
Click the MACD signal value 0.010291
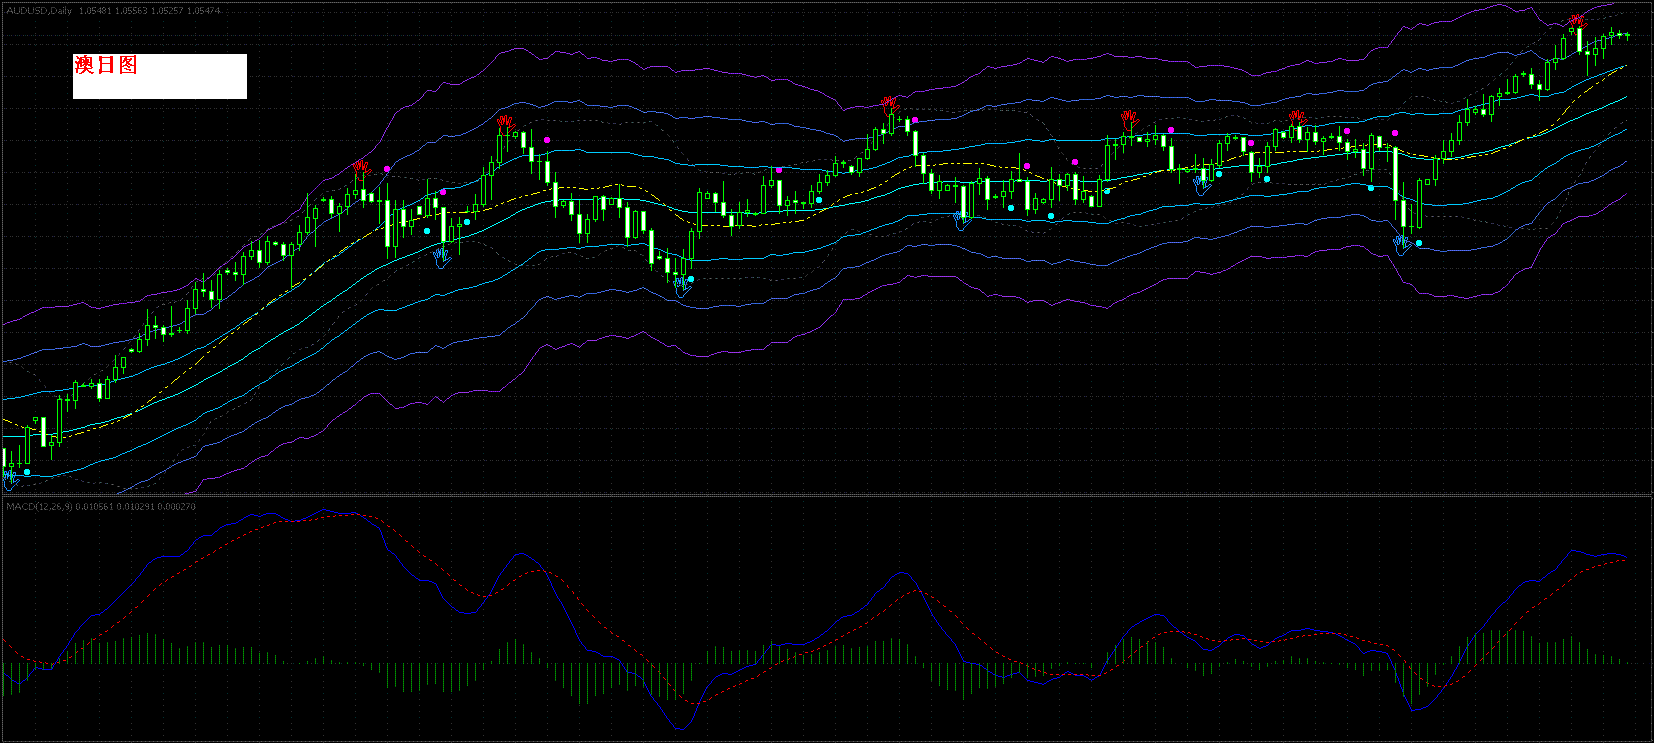pos(134,507)
